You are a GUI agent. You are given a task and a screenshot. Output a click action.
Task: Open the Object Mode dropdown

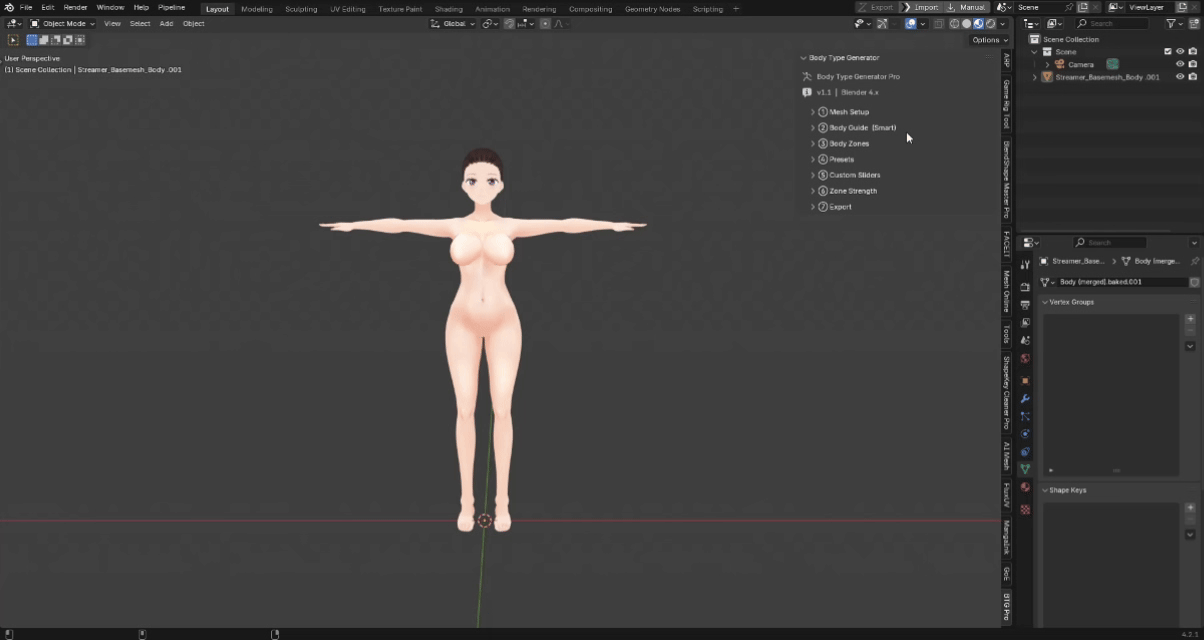[x=62, y=23]
